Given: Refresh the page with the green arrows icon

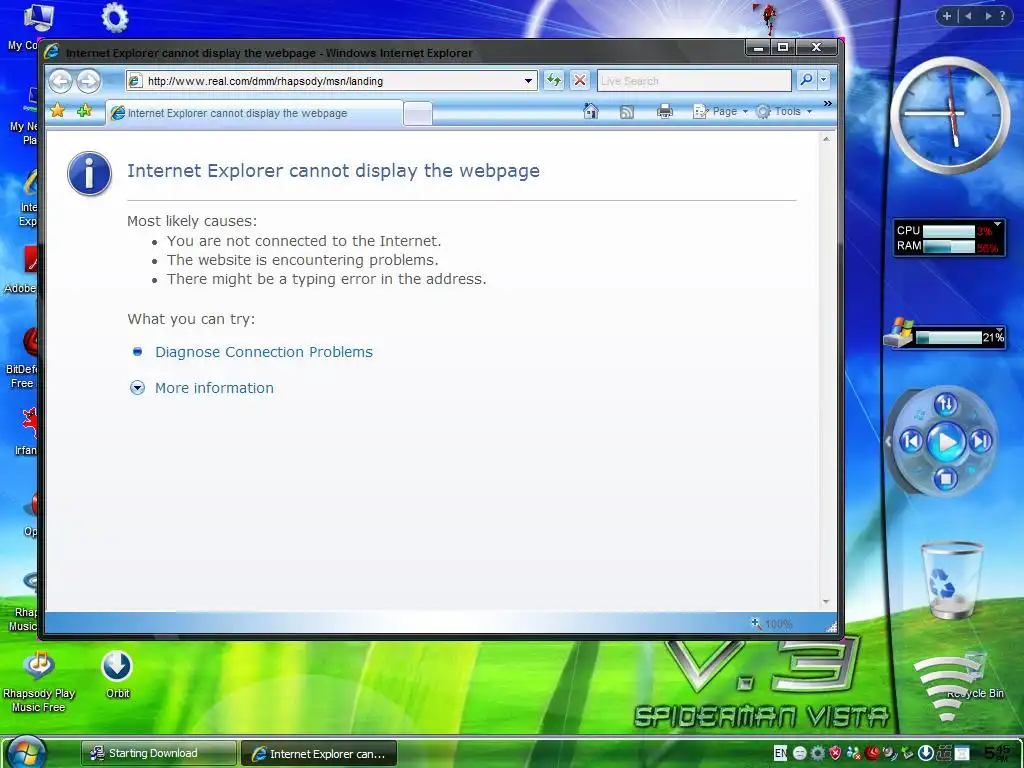Looking at the screenshot, I should 554,80.
